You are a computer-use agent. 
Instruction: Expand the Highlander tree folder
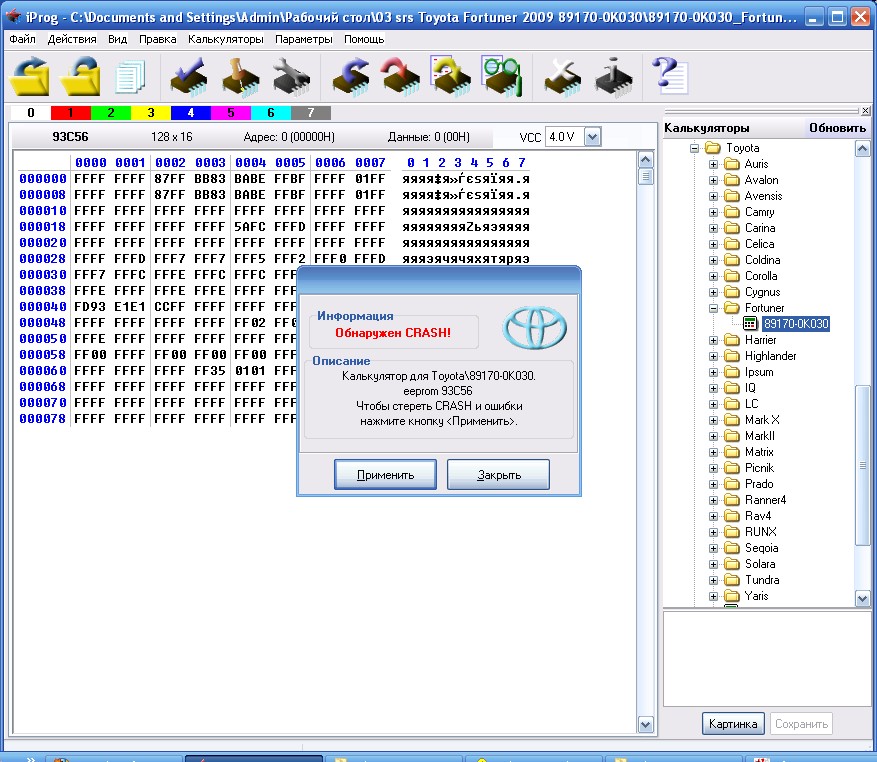point(714,356)
